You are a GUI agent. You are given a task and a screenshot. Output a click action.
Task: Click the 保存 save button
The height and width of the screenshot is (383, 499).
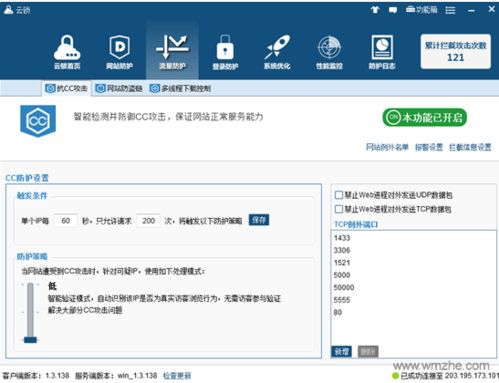point(259,220)
